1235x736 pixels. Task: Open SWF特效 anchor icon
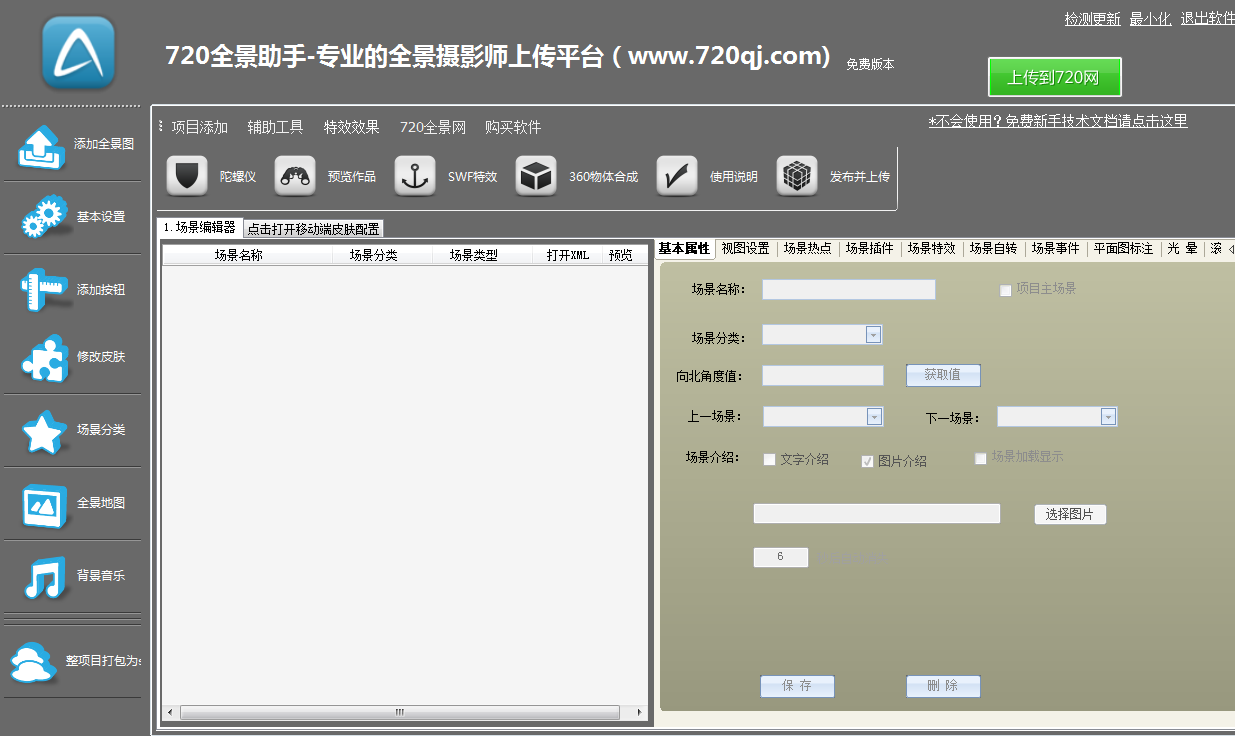point(415,176)
